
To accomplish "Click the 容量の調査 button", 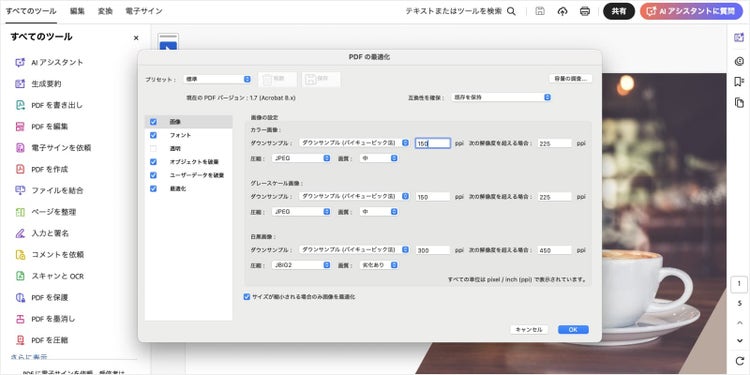I will coord(570,78).
